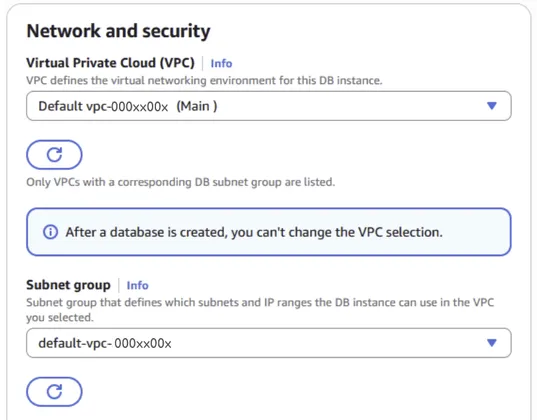Open the Virtual Private Cloud dropdown

point(269,106)
